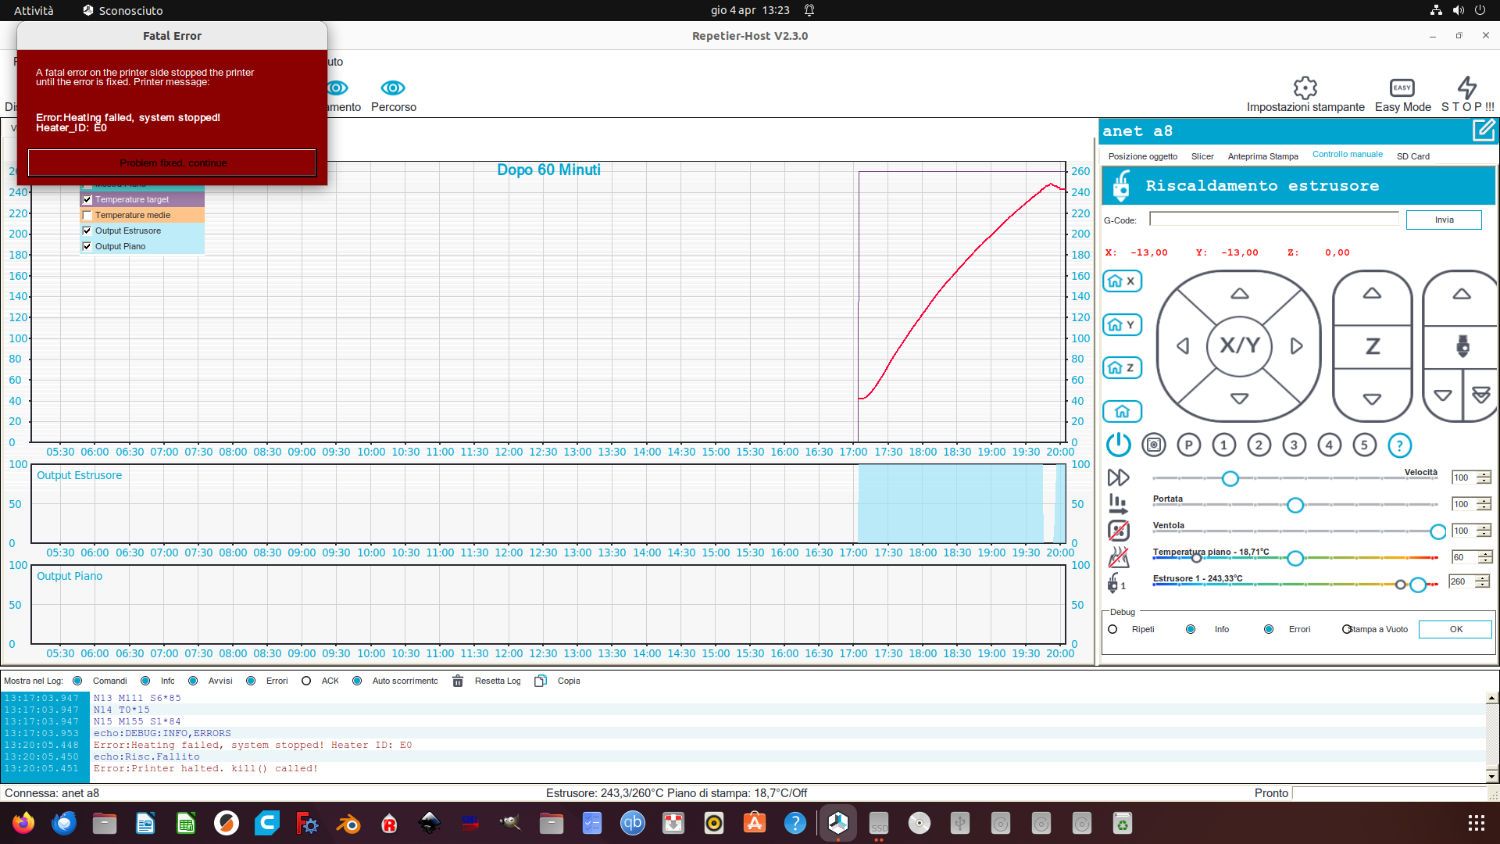Enable the ACK log radio button

pos(306,681)
